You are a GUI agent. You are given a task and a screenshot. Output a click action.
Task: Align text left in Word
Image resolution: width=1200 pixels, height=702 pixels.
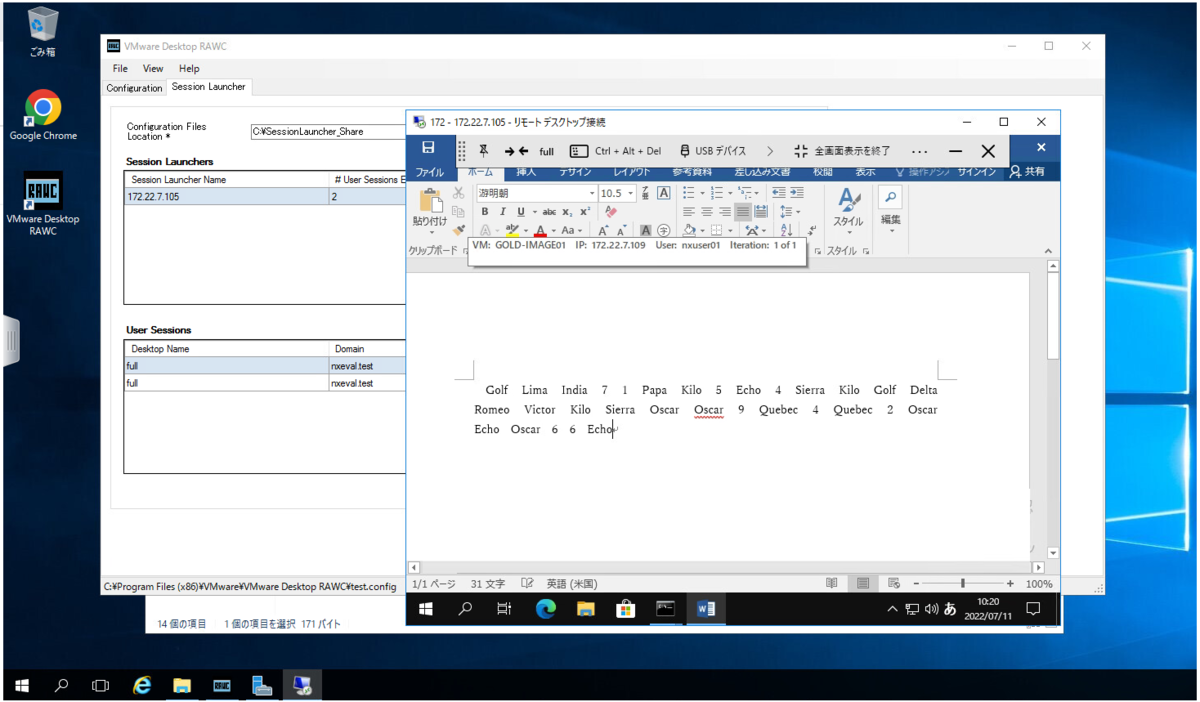[x=689, y=212]
